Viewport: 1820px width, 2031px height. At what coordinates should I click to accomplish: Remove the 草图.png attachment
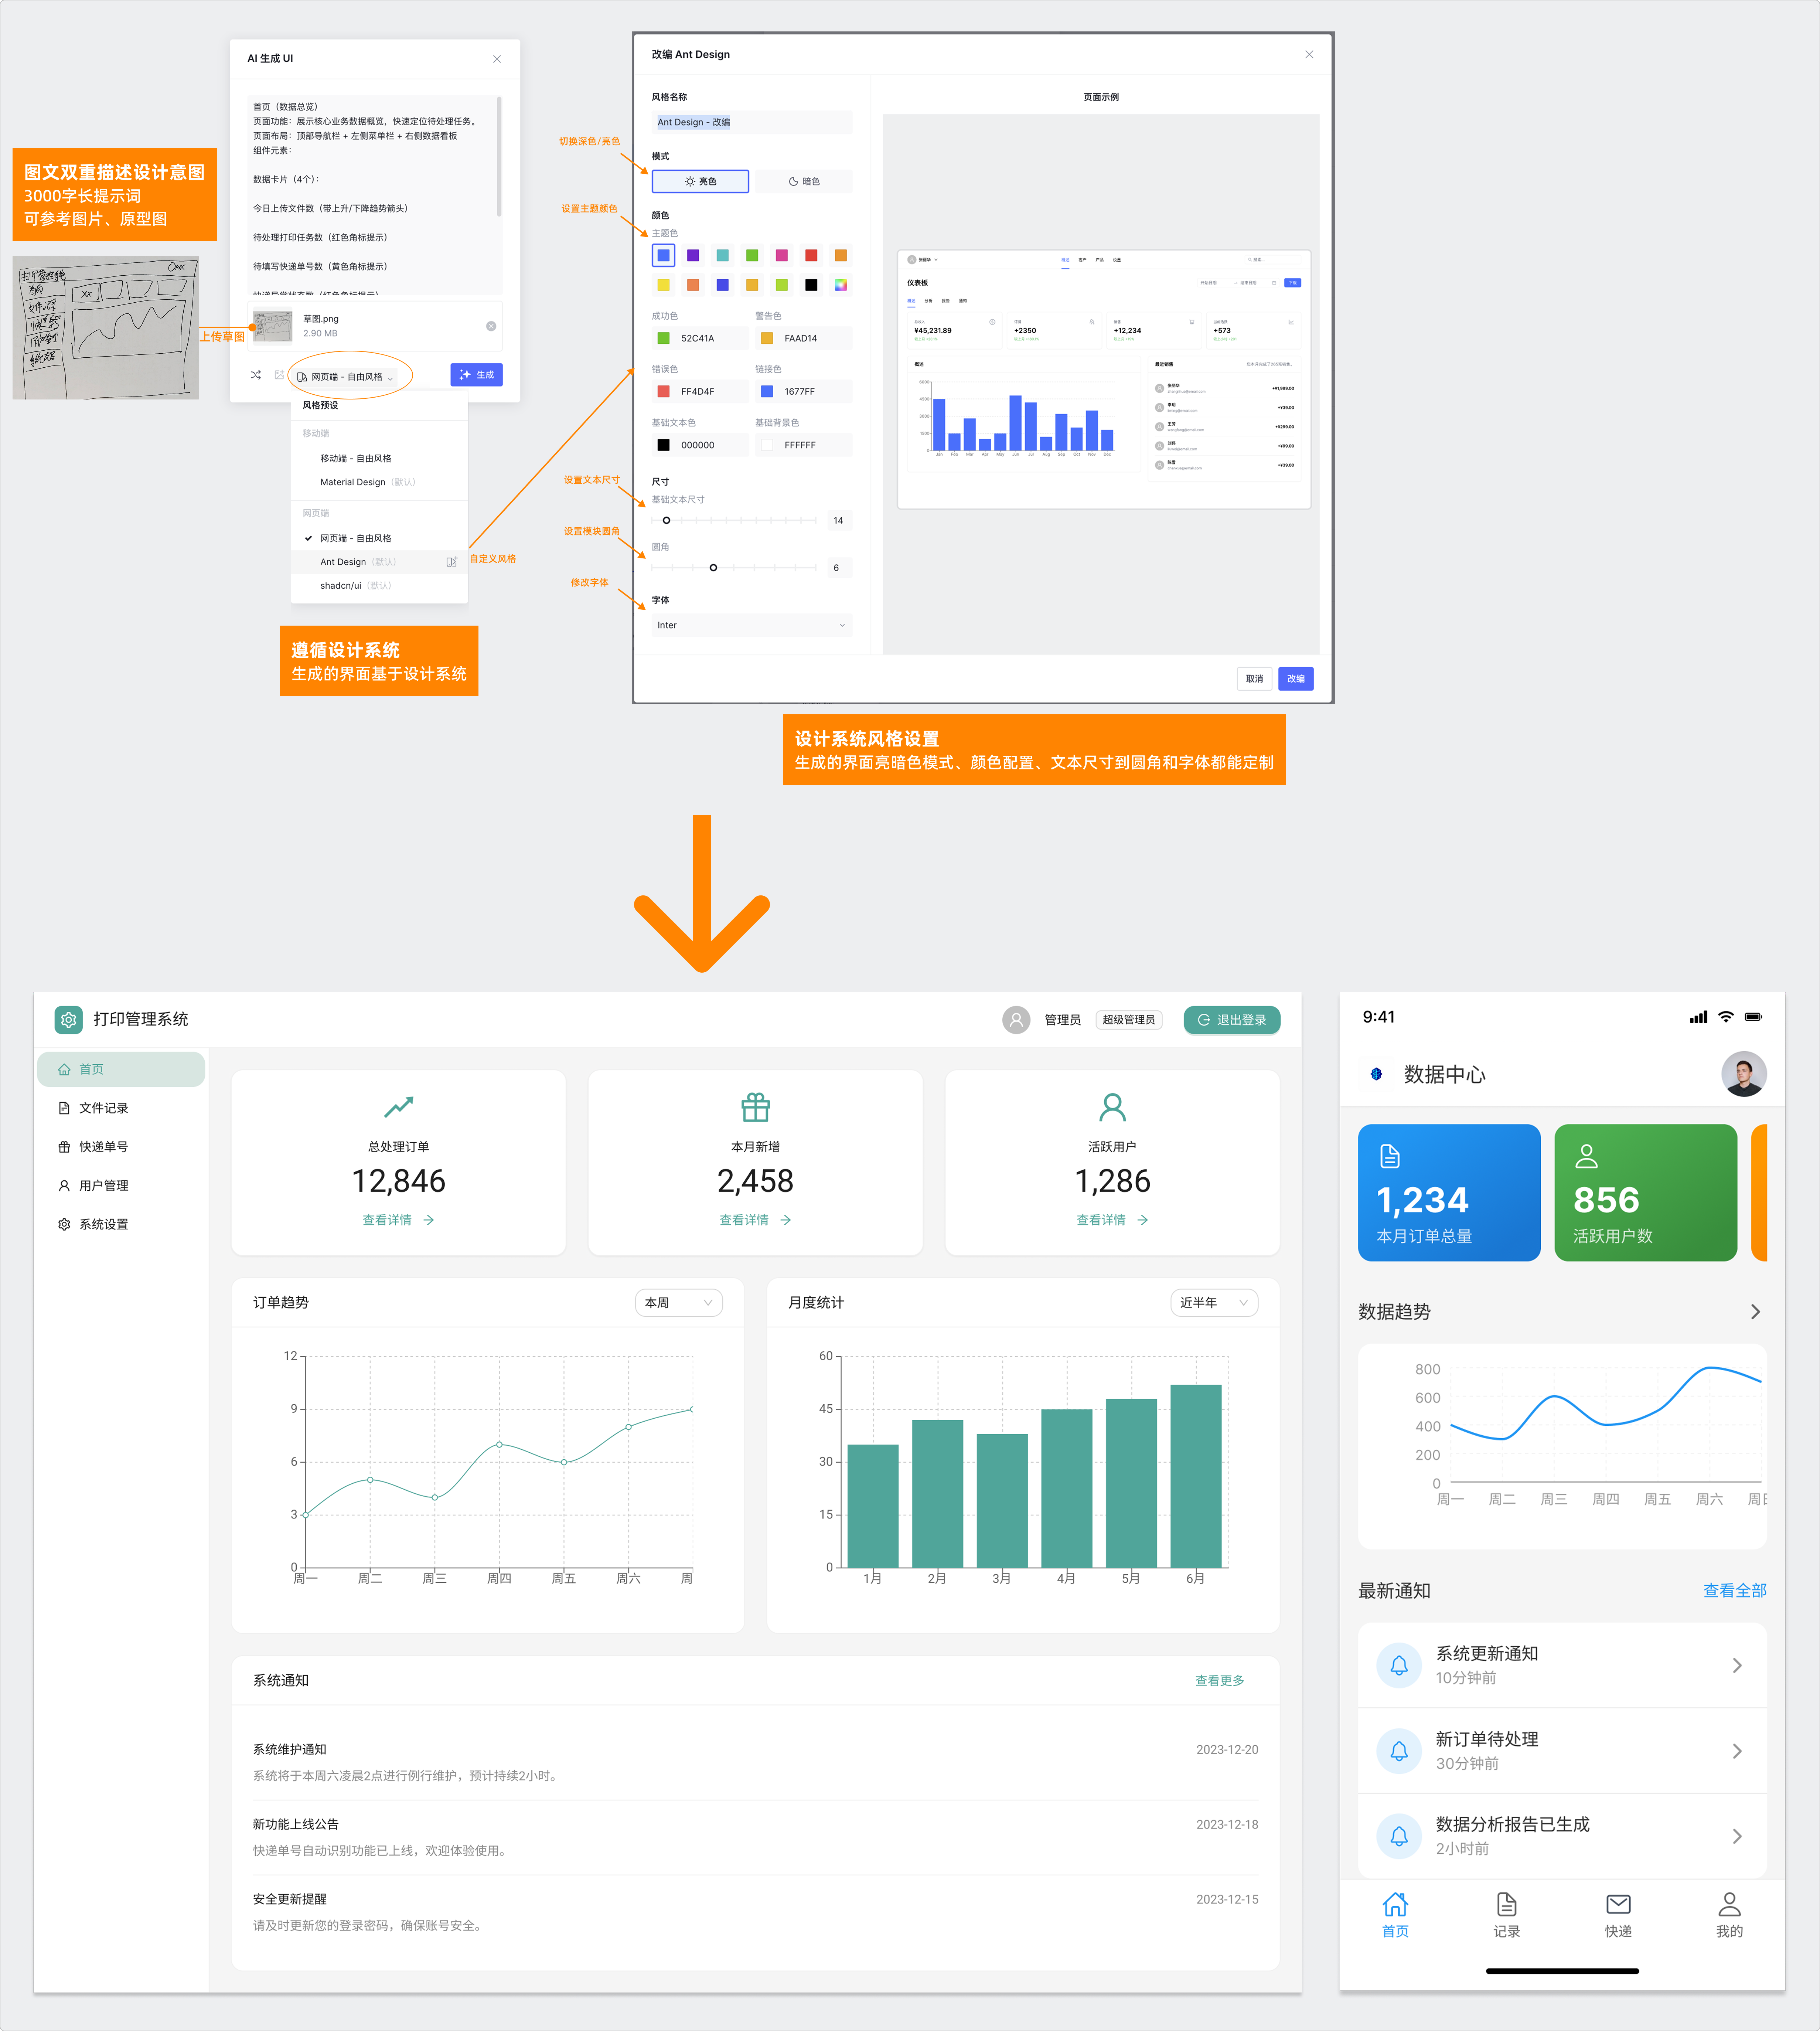491,326
